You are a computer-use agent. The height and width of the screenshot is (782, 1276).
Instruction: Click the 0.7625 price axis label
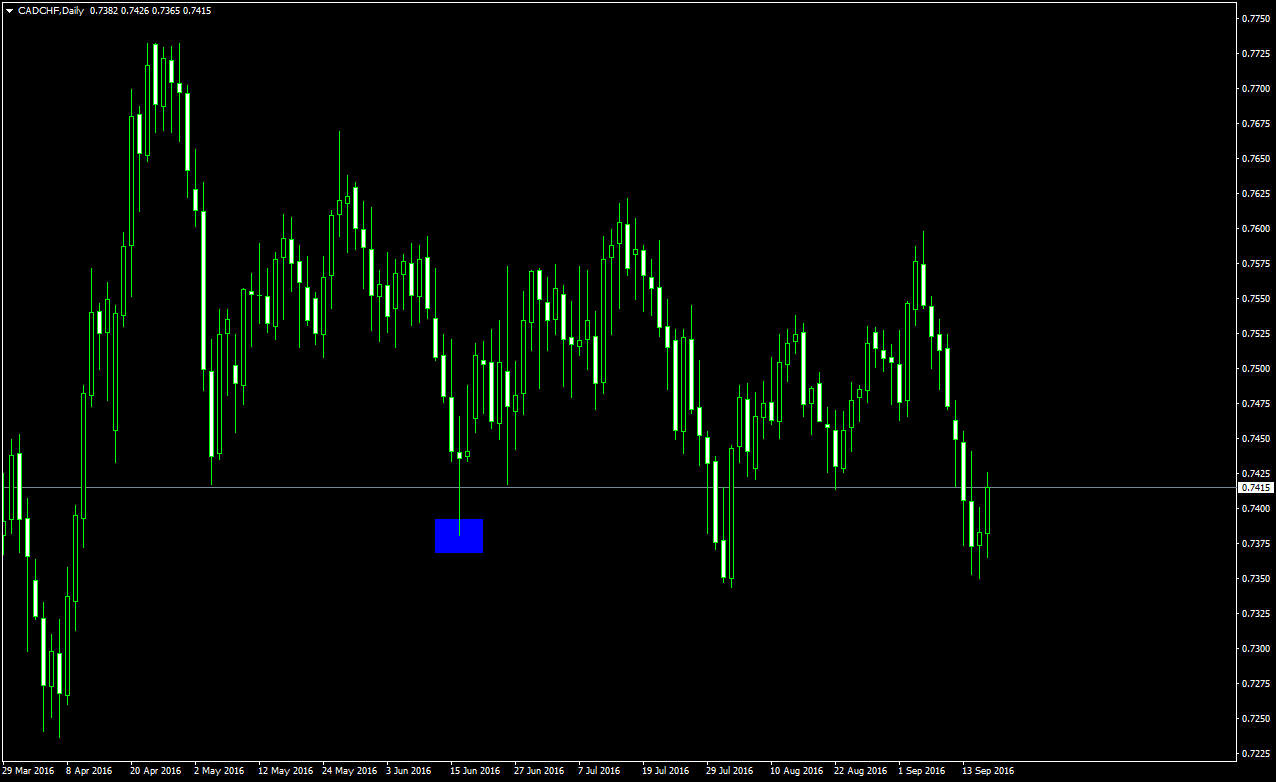click(1256, 194)
